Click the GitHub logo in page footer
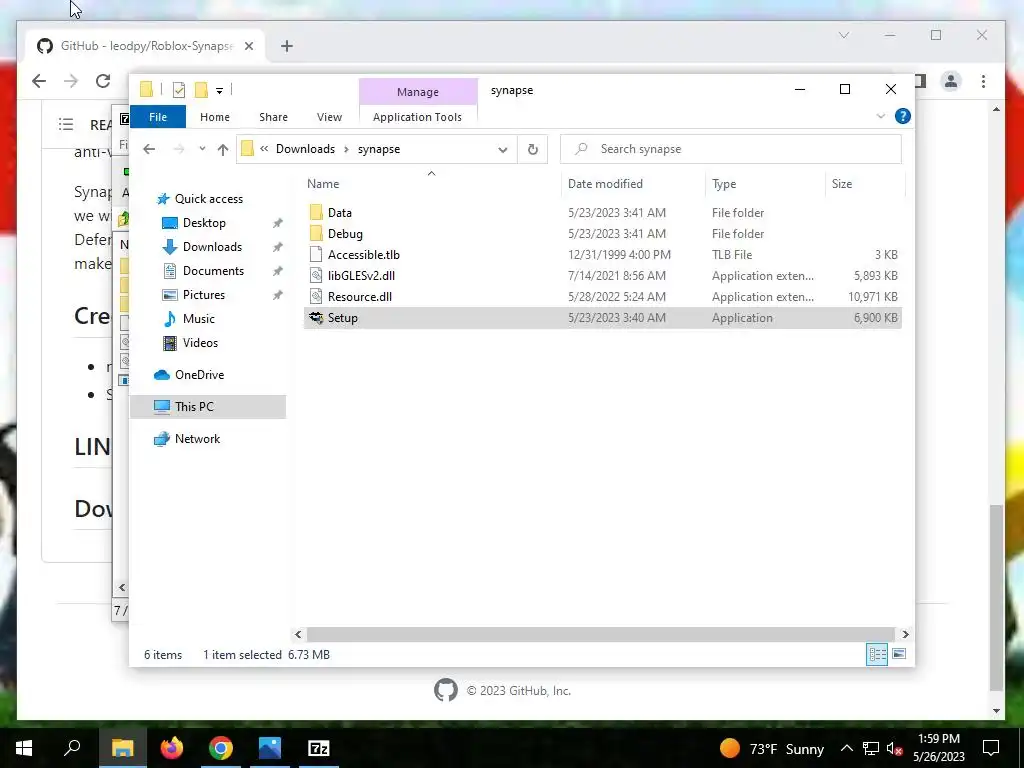The width and height of the screenshot is (1024, 768). click(446, 690)
